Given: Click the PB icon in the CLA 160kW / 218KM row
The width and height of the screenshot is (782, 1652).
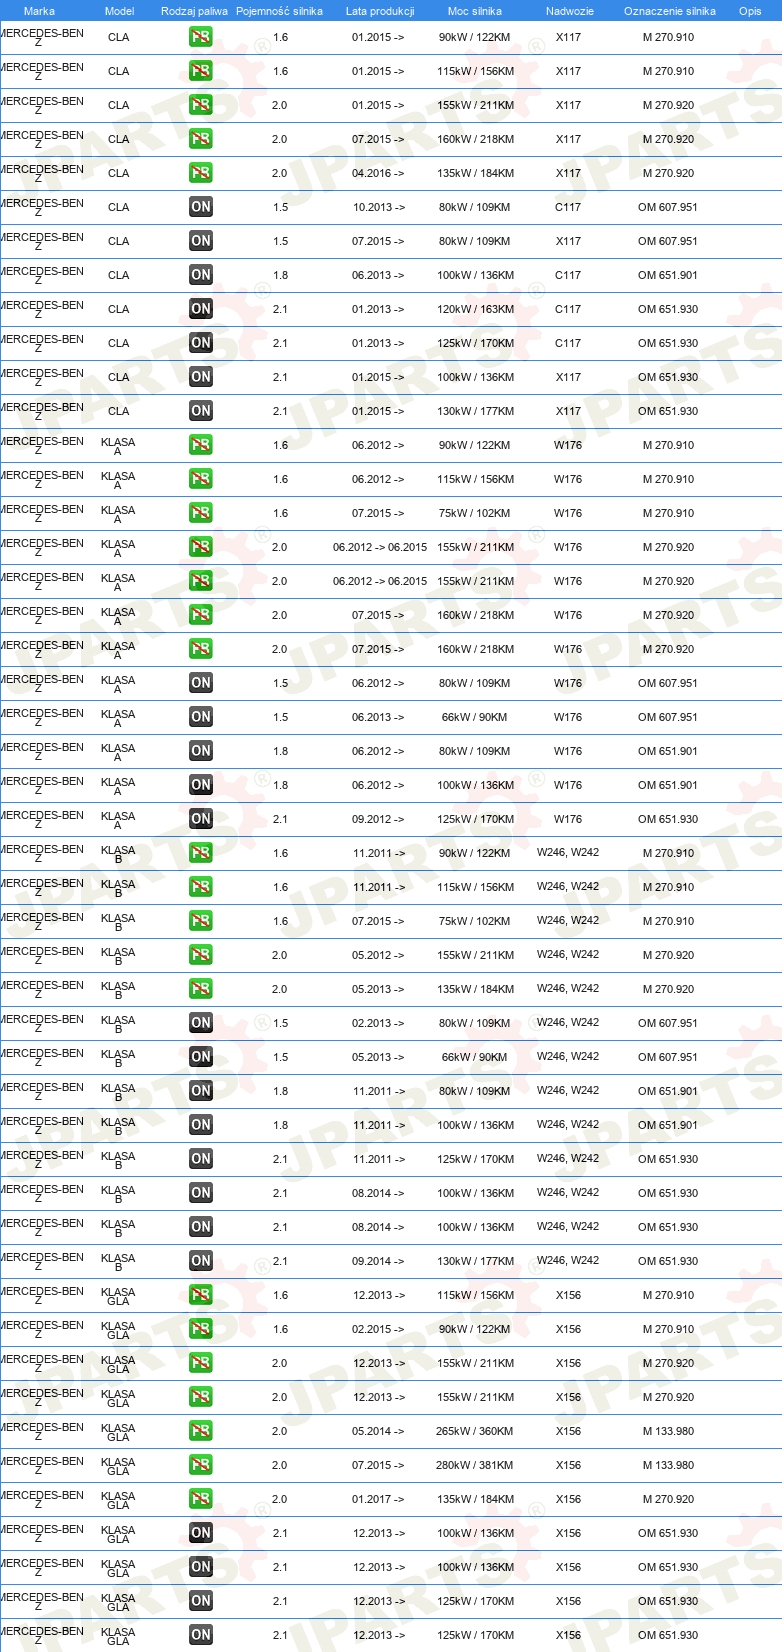Looking at the screenshot, I should [x=201, y=139].
